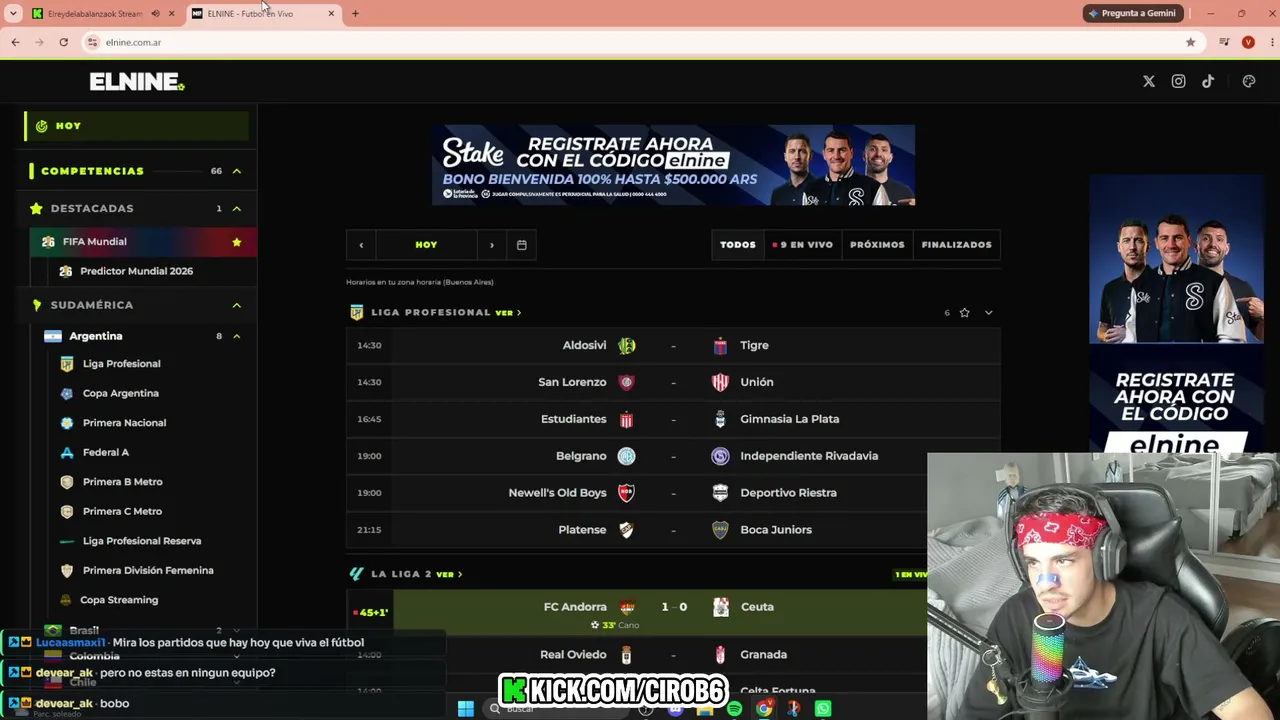The height and width of the screenshot is (720, 1280).
Task: Click the Newell's Old Boys crest
Action: point(627,493)
